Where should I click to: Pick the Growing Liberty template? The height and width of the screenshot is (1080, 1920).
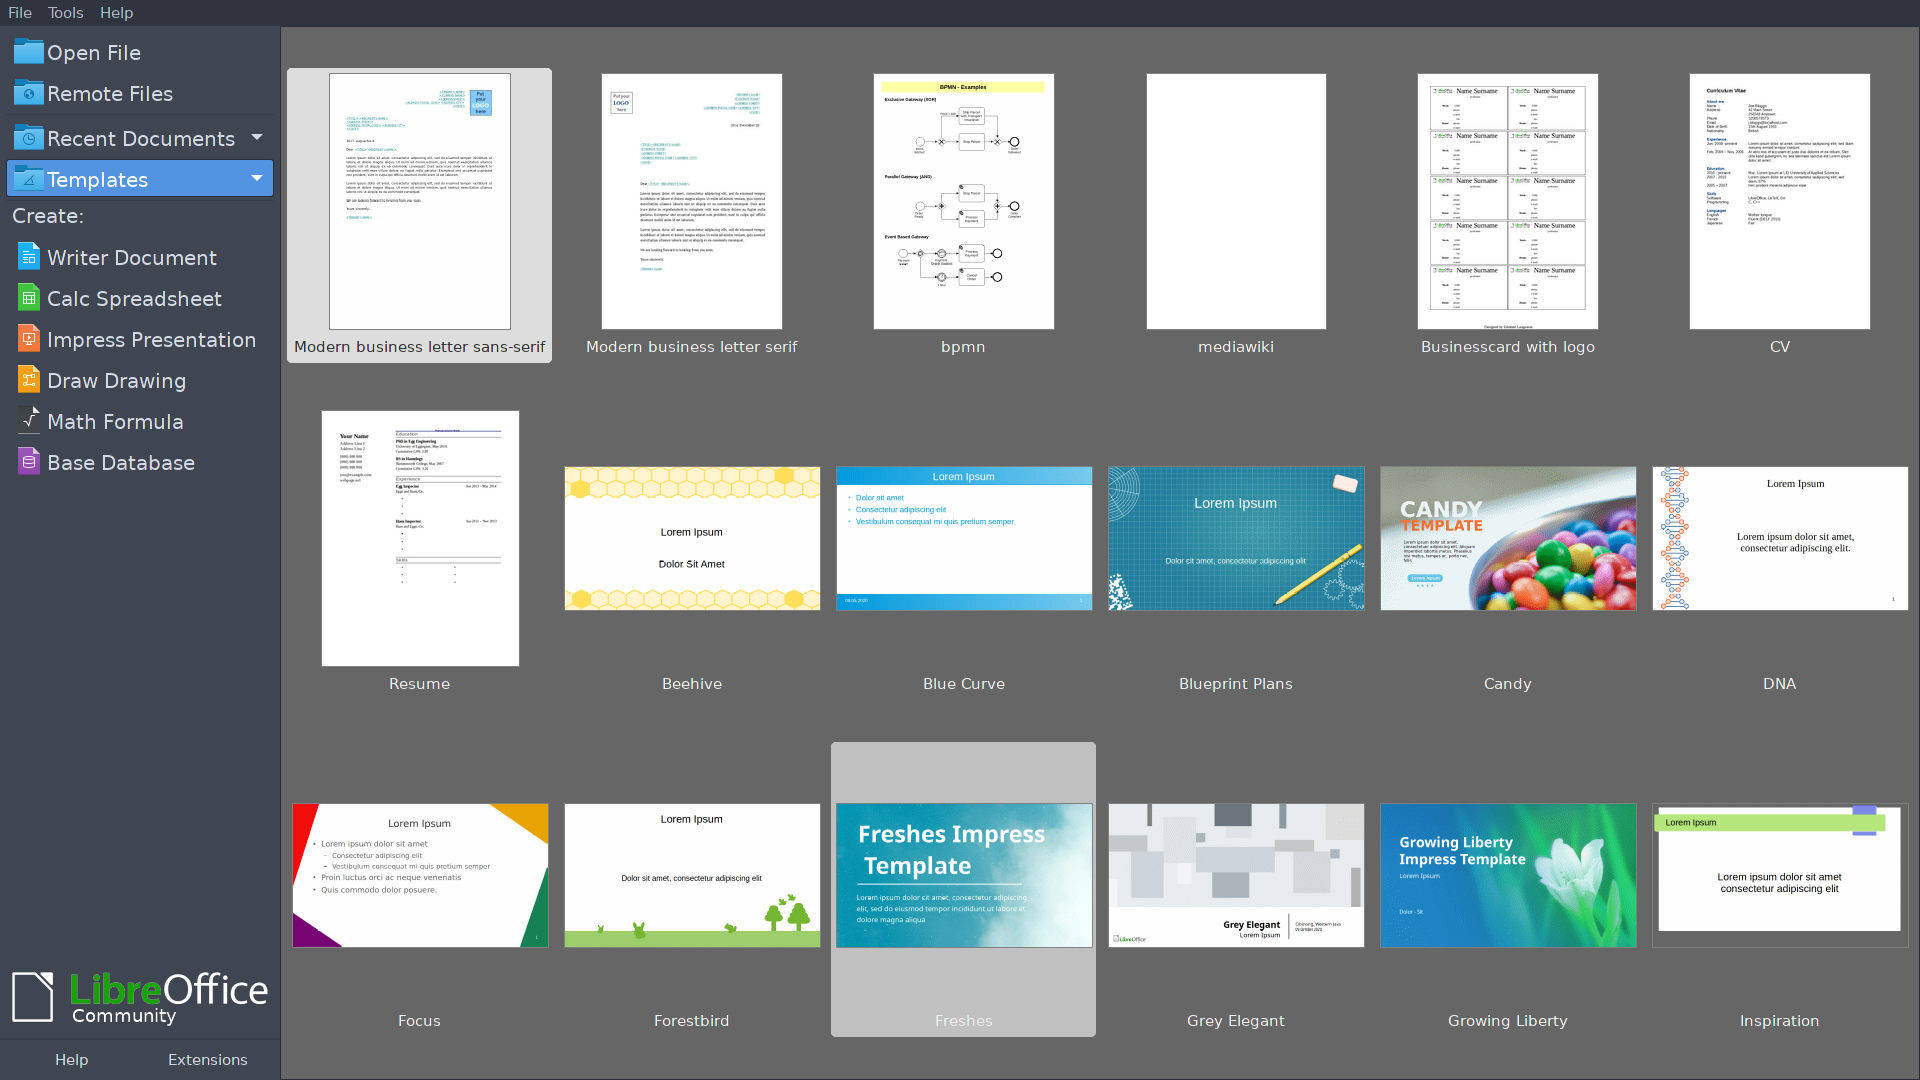(1508, 875)
